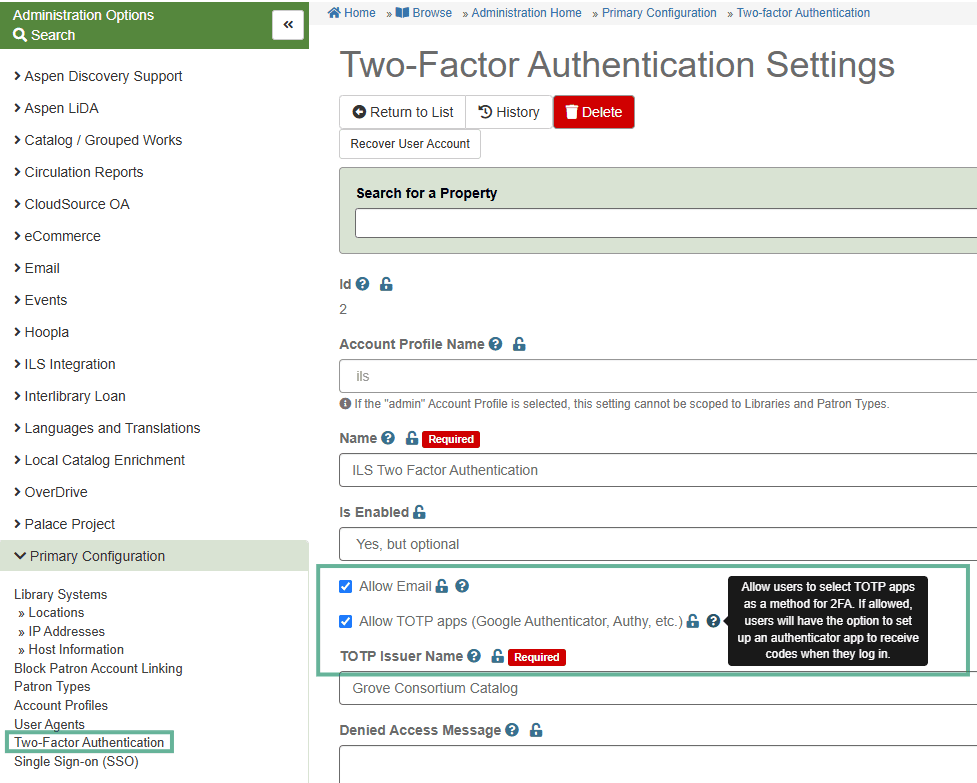Expand Palace Project section
The image size is (977, 783).
coord(64,524)
